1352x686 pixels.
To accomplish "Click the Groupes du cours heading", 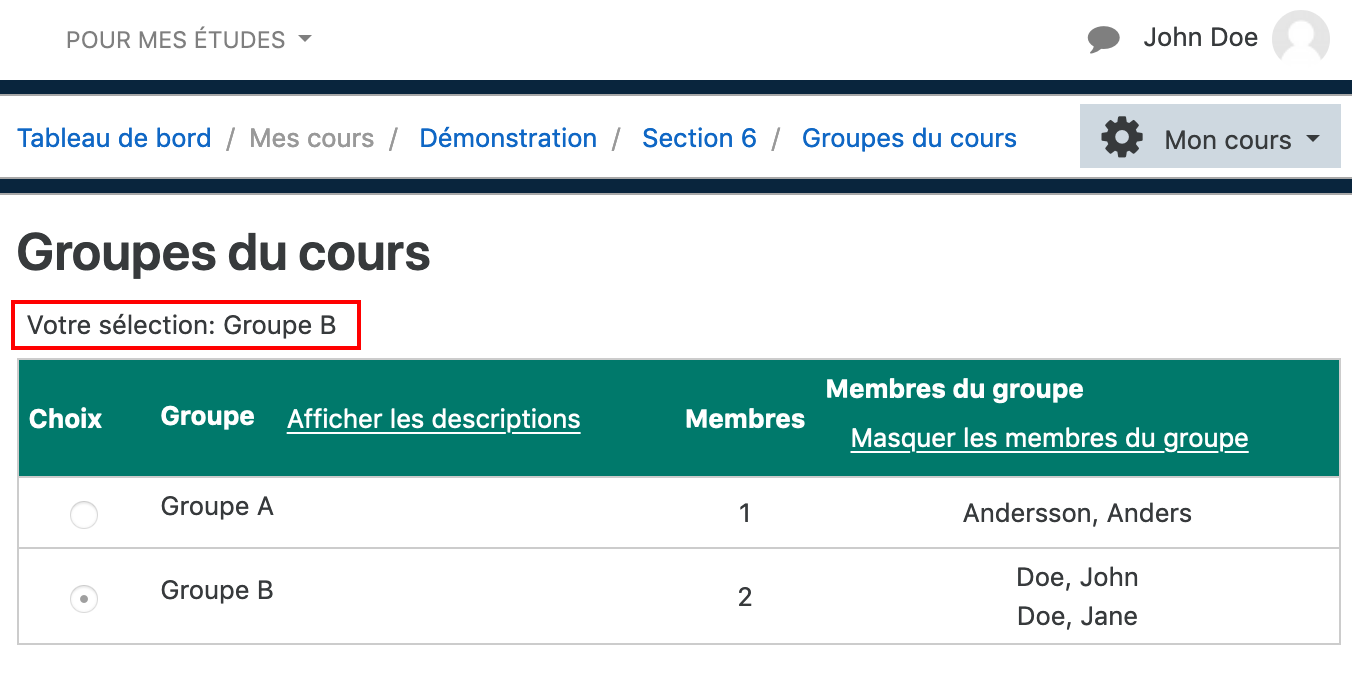I will coord(224,253).
